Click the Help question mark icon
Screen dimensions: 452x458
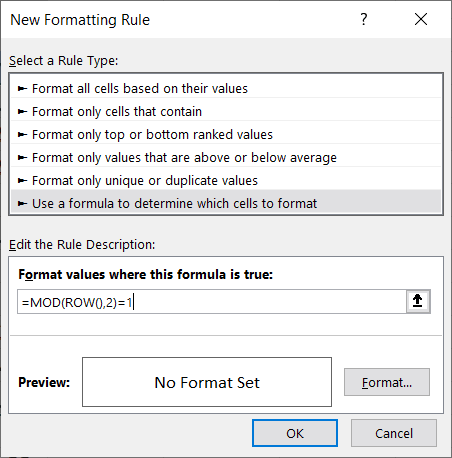pos(364,19)
